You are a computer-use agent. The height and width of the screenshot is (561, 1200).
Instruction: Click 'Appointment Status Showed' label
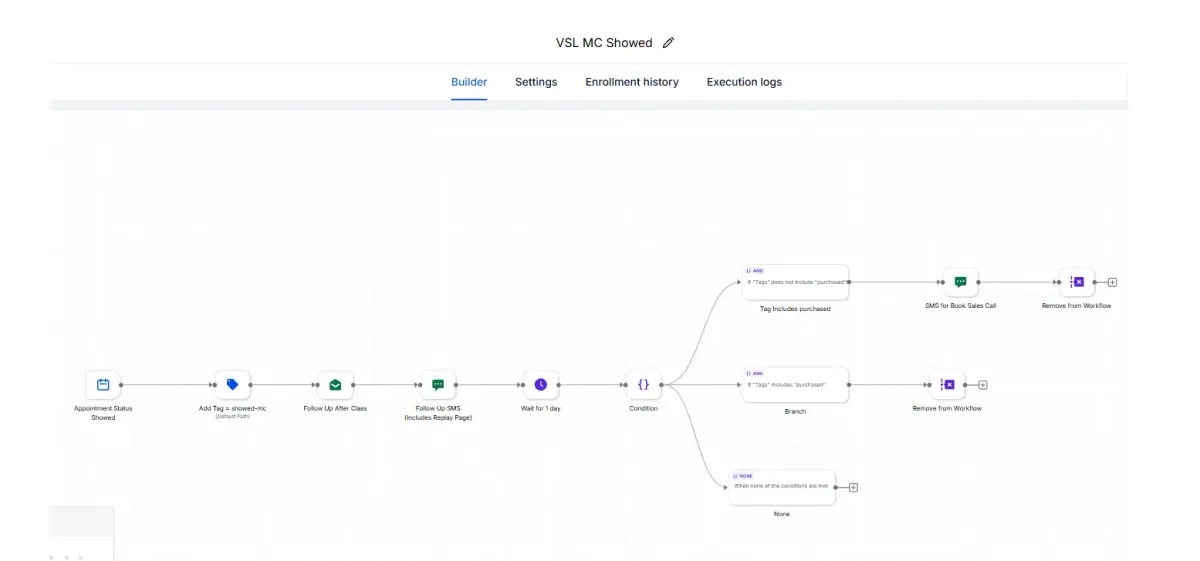103,412
